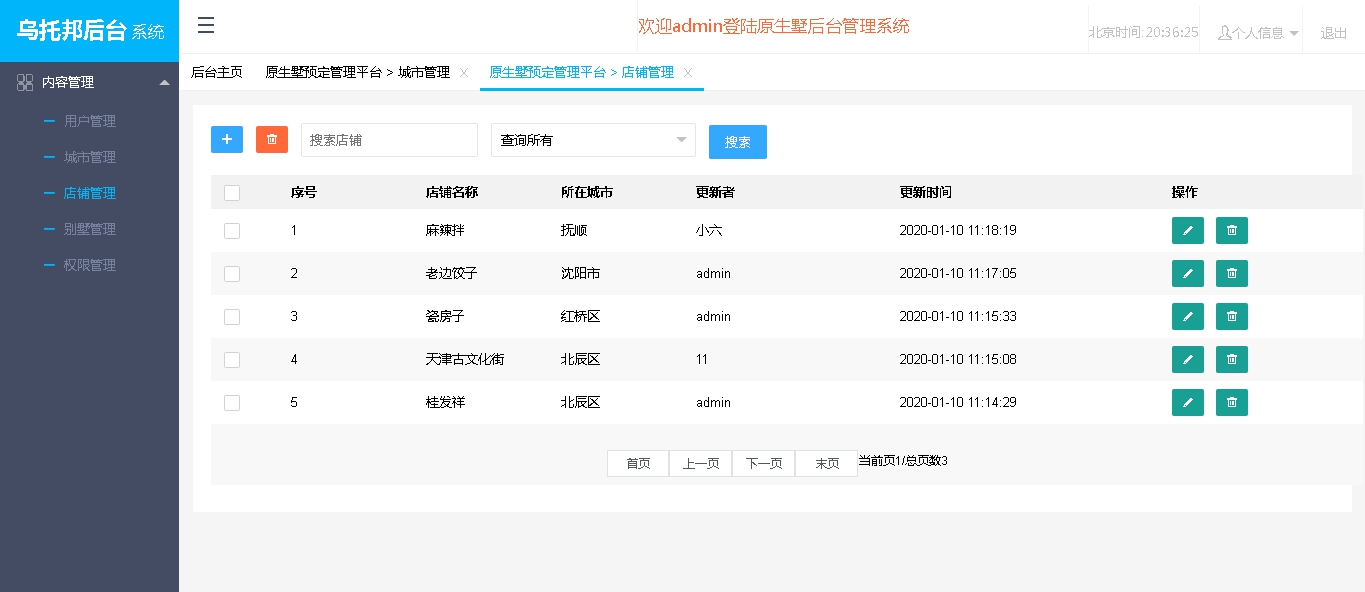
Task: Delete the 天津古文化街 store row
Action: pyautogui.click(x=1232, y=359)
